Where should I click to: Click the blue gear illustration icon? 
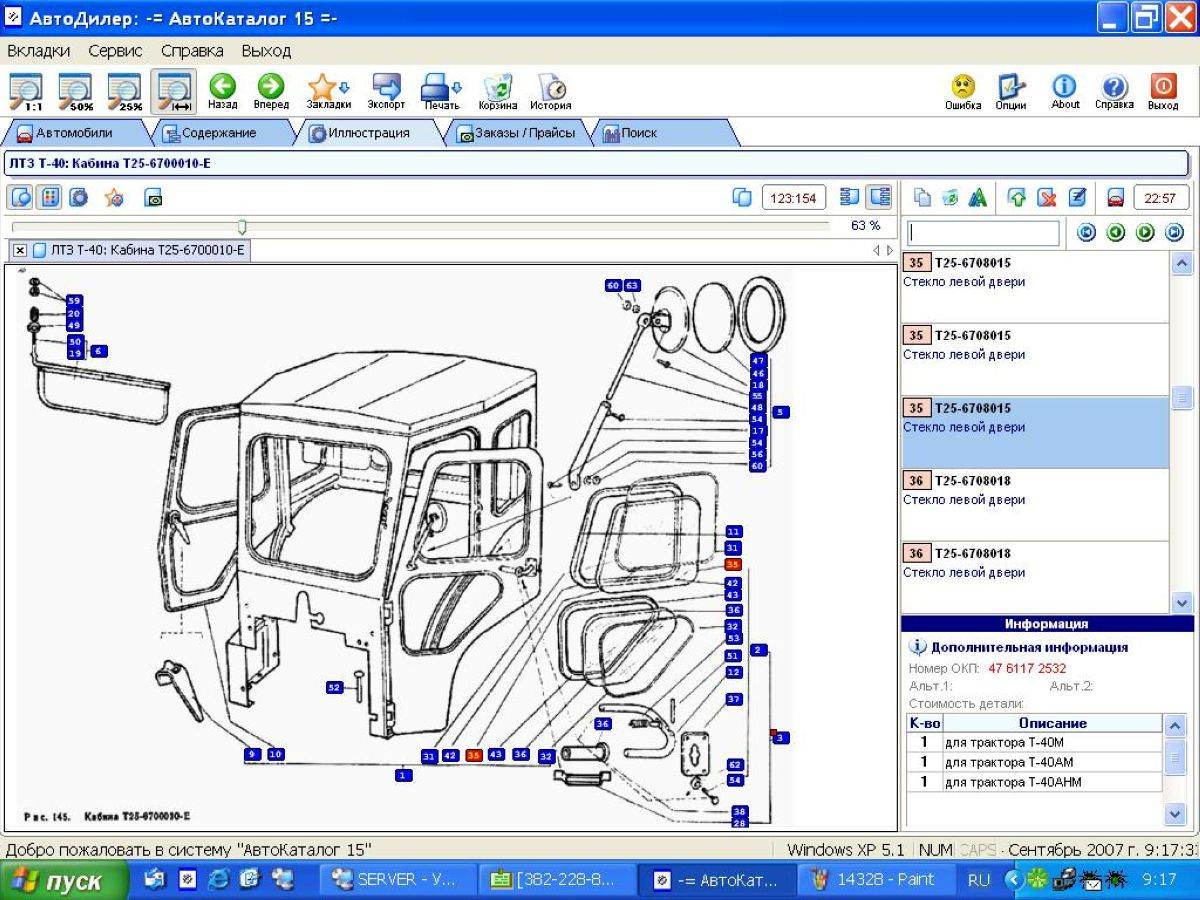point(78,197)
